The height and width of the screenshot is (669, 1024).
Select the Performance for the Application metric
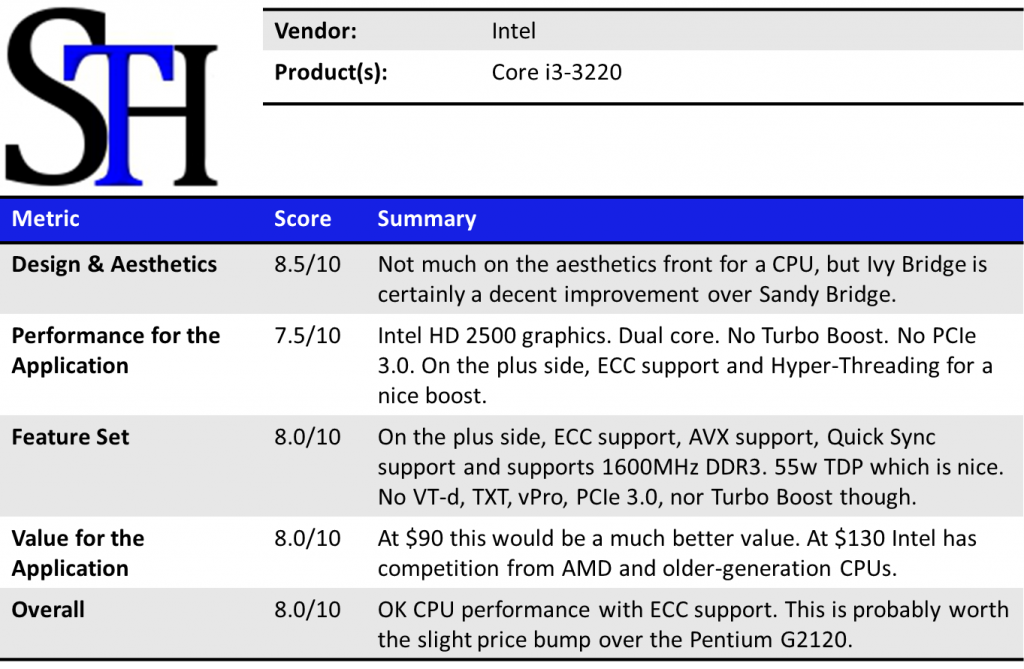tap(115, 350)
